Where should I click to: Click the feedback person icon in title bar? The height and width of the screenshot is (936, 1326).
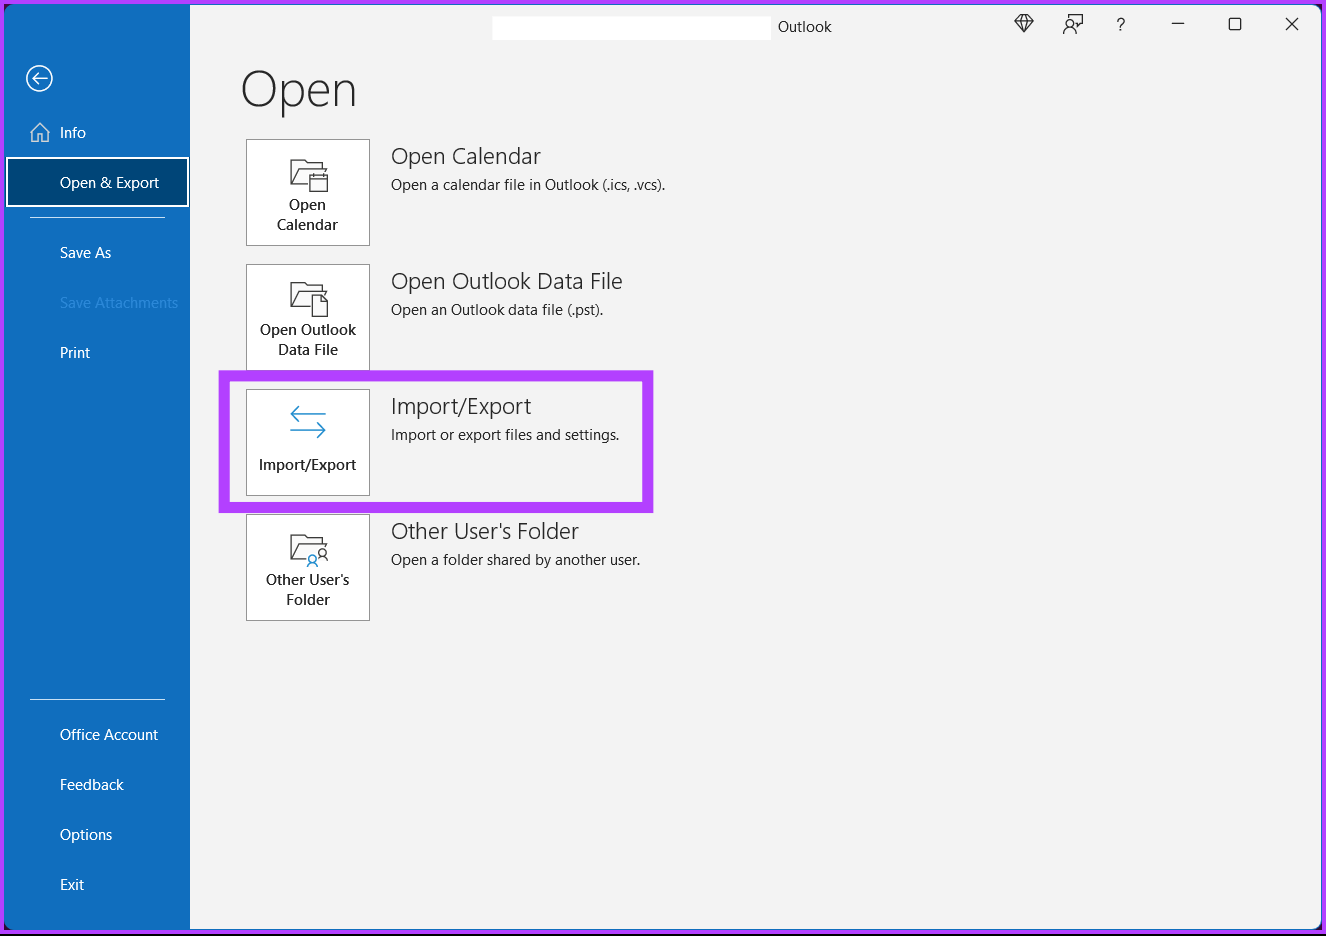coord(1073,24)
